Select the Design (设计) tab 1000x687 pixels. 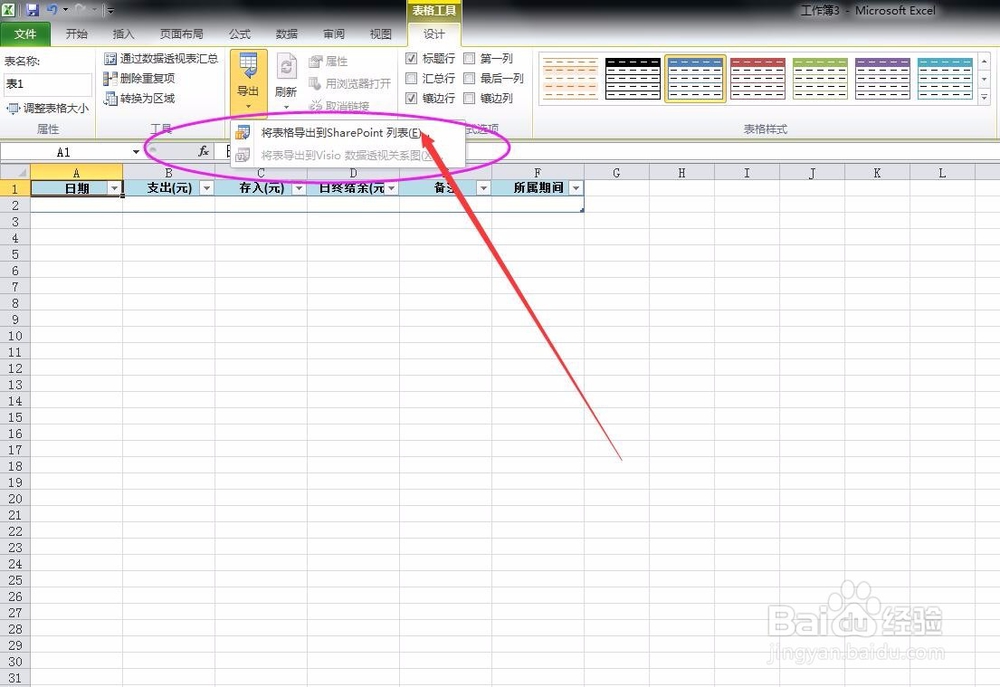coord(434,34)
